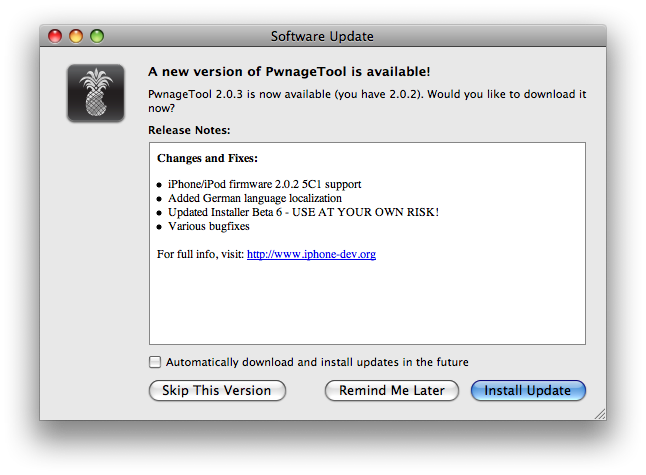This screenshot has height=475, width=646.
Task: Click the Changes and Fixes heading
Action: (207, 158)
